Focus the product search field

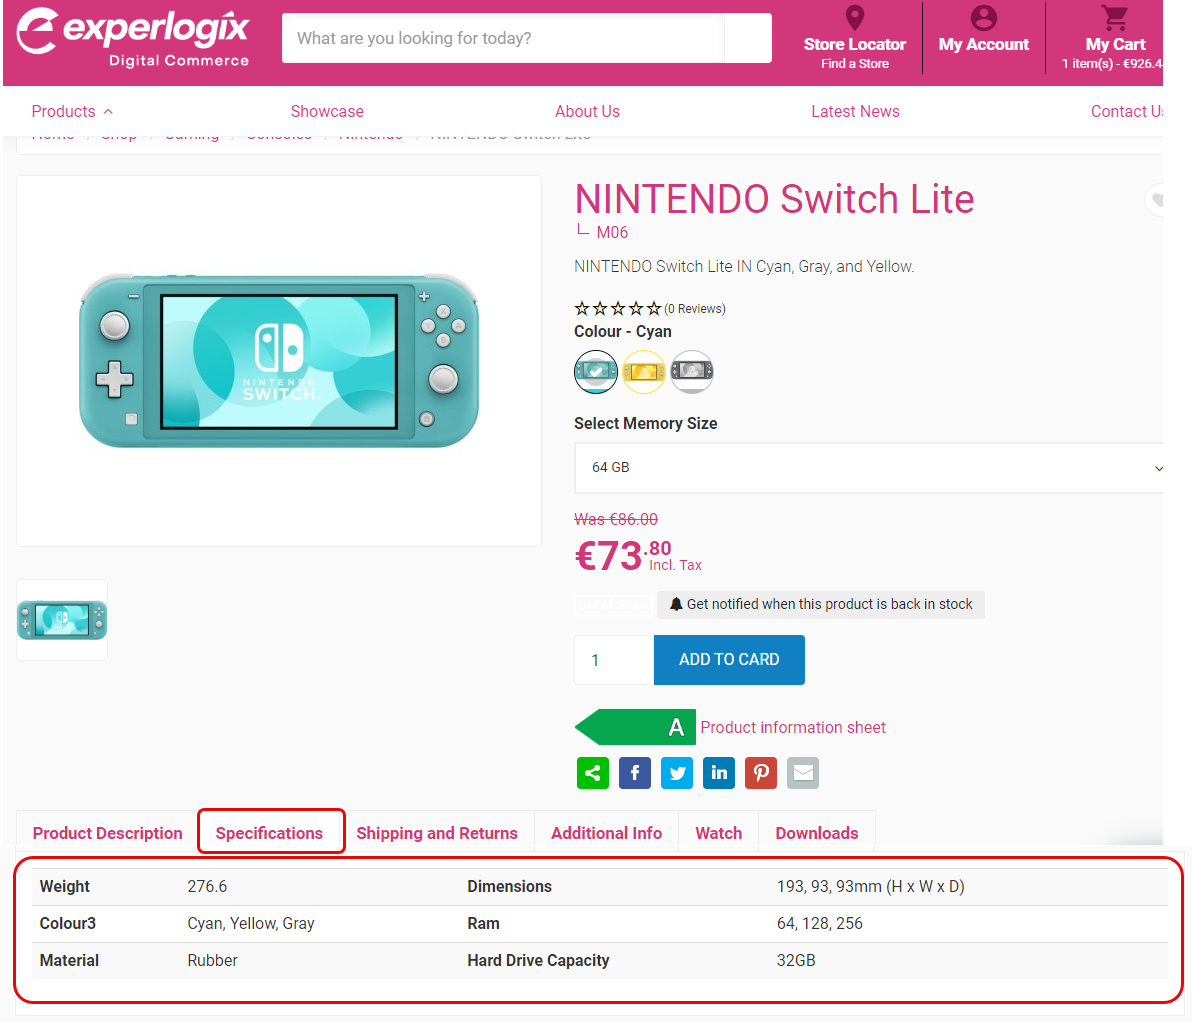(x=505, y=38)
